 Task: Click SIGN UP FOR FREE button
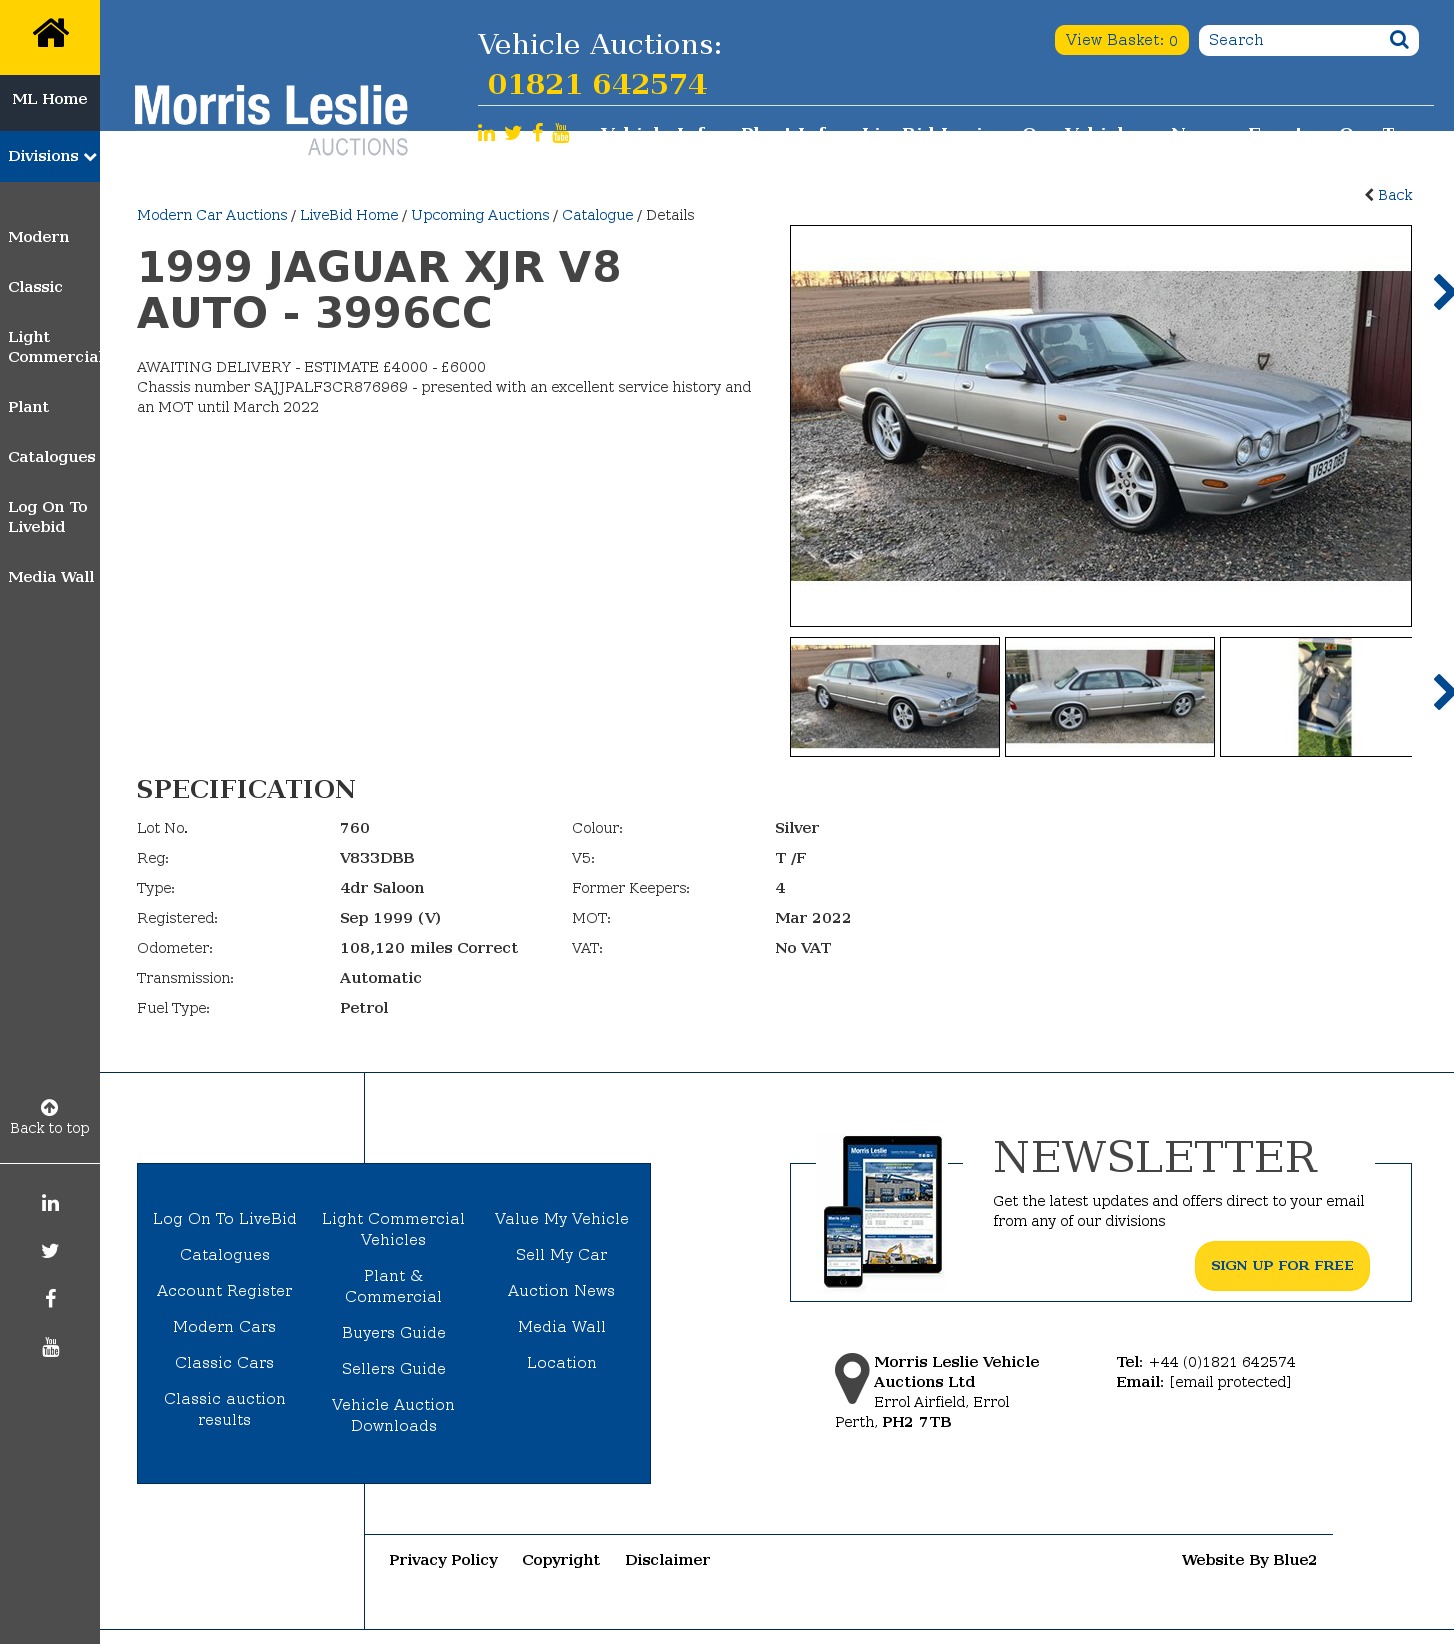(x=1282, y=1266)
